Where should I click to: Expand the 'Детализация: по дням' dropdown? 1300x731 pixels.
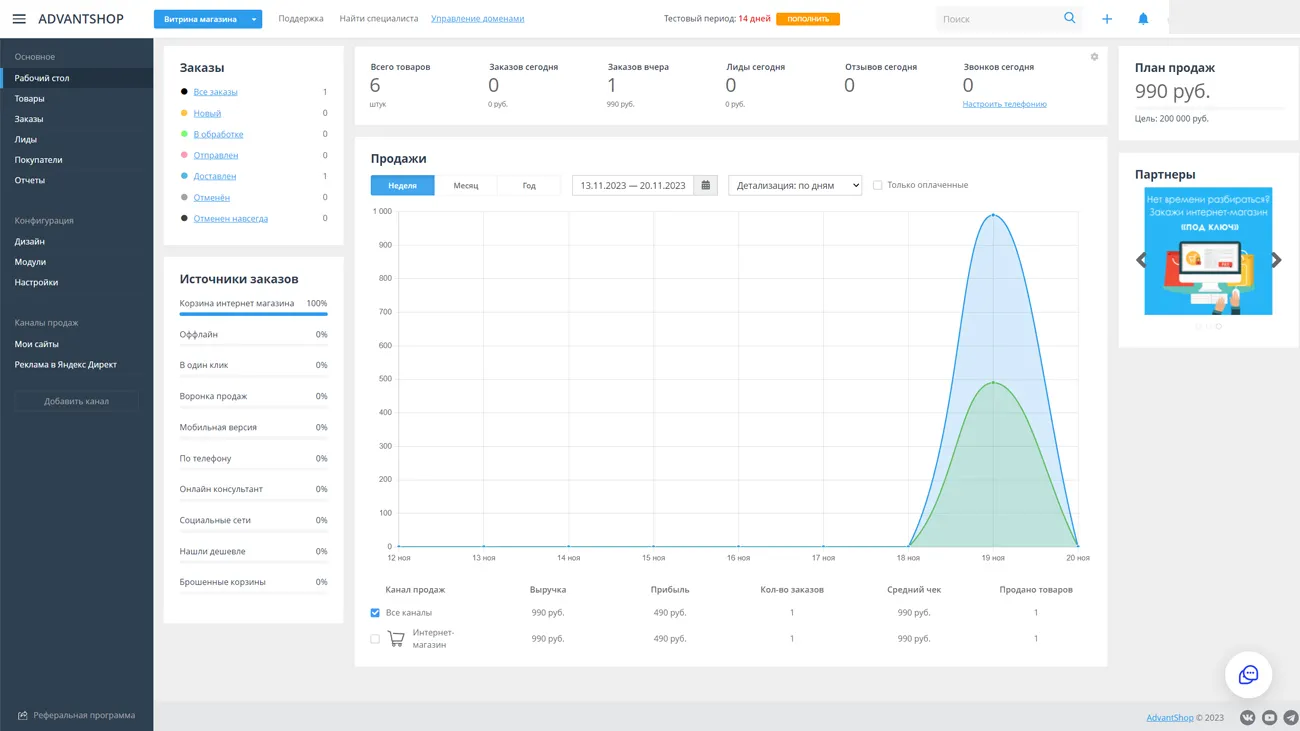tap(795, 185)
